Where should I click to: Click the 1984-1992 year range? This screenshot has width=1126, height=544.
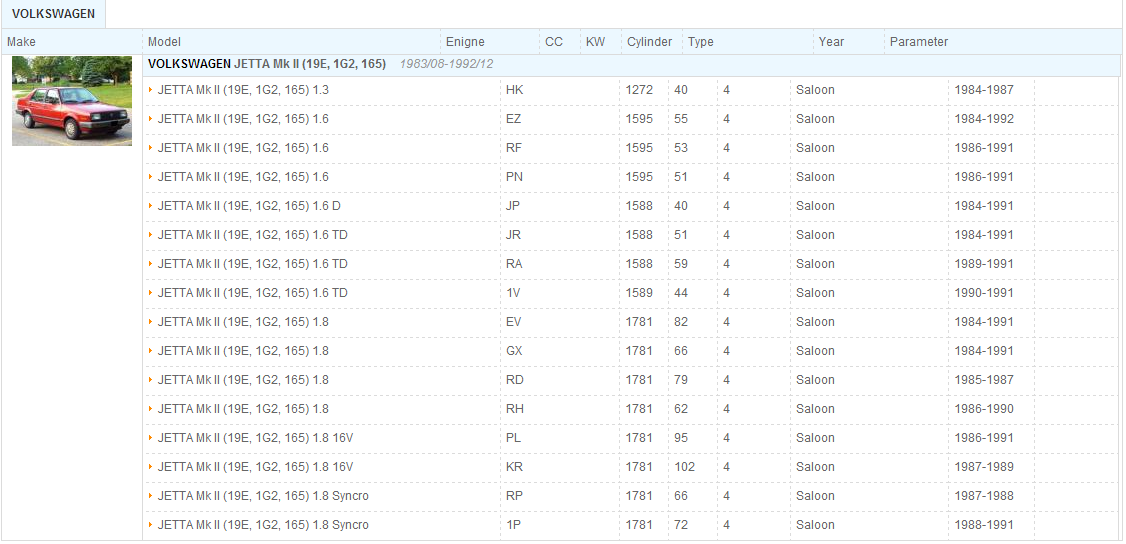tap(984, 118)
